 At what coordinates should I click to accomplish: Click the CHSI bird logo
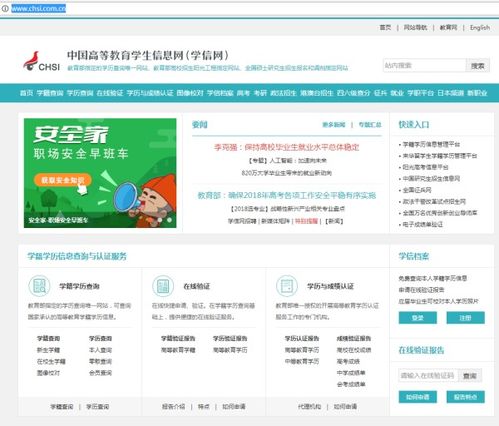41,61
